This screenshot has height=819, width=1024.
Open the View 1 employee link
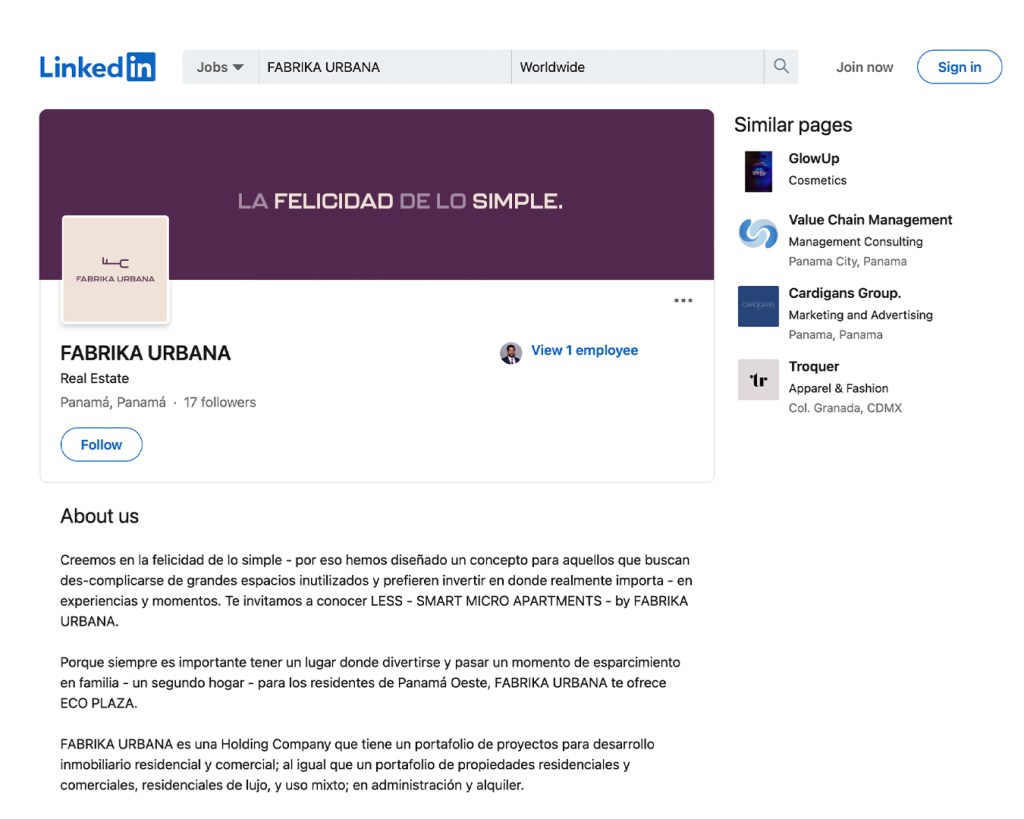point(584,350)
